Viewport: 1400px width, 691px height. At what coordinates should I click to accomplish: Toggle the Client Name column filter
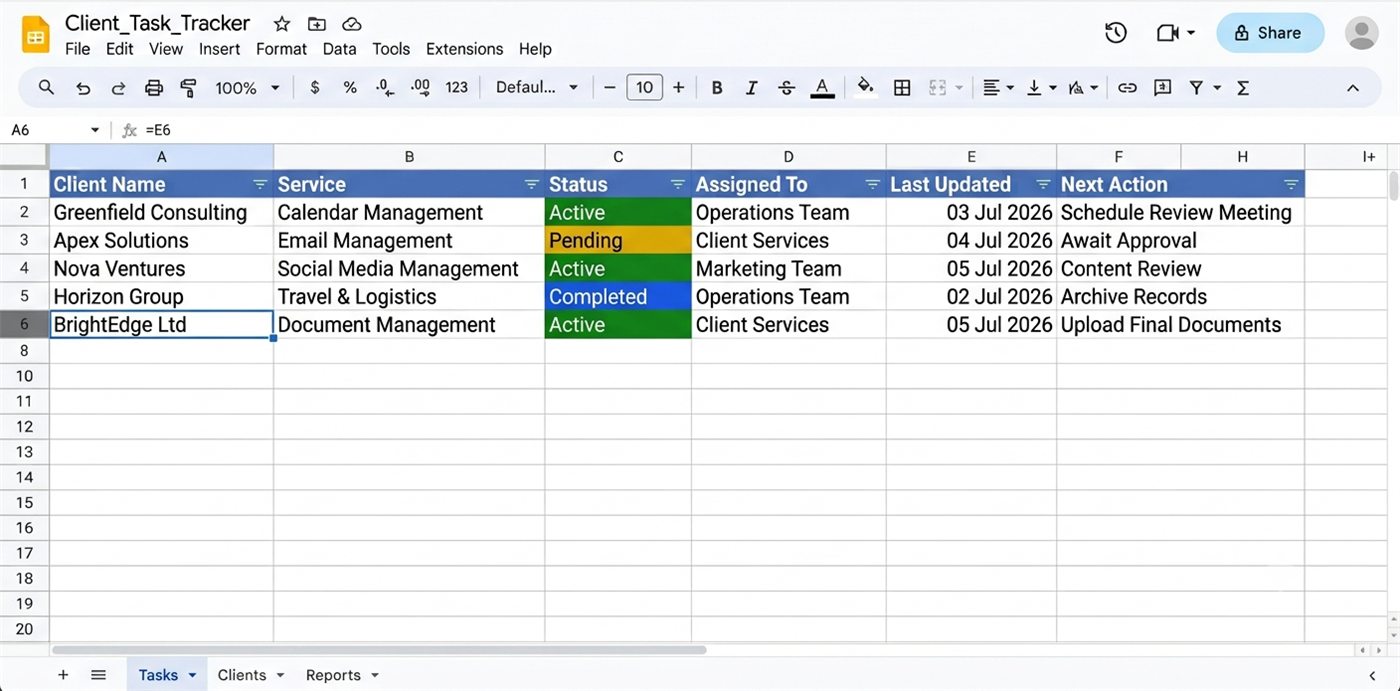click(x=260, y=184)
